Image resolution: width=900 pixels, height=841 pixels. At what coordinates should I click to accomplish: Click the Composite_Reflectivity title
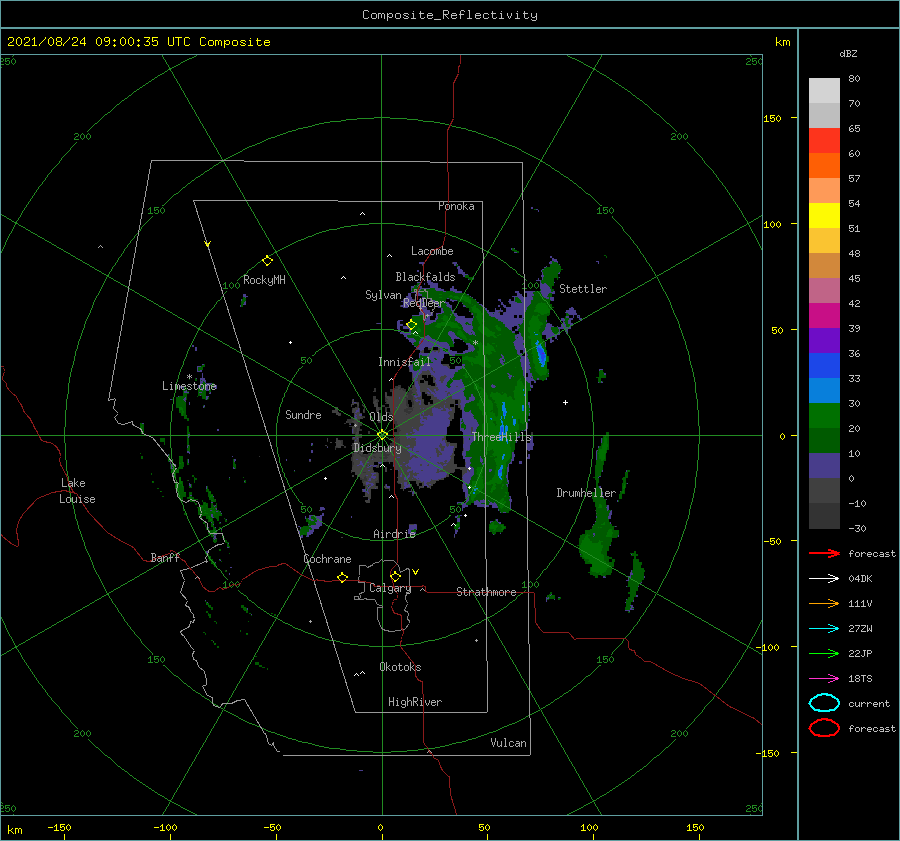tap(450, 15)
